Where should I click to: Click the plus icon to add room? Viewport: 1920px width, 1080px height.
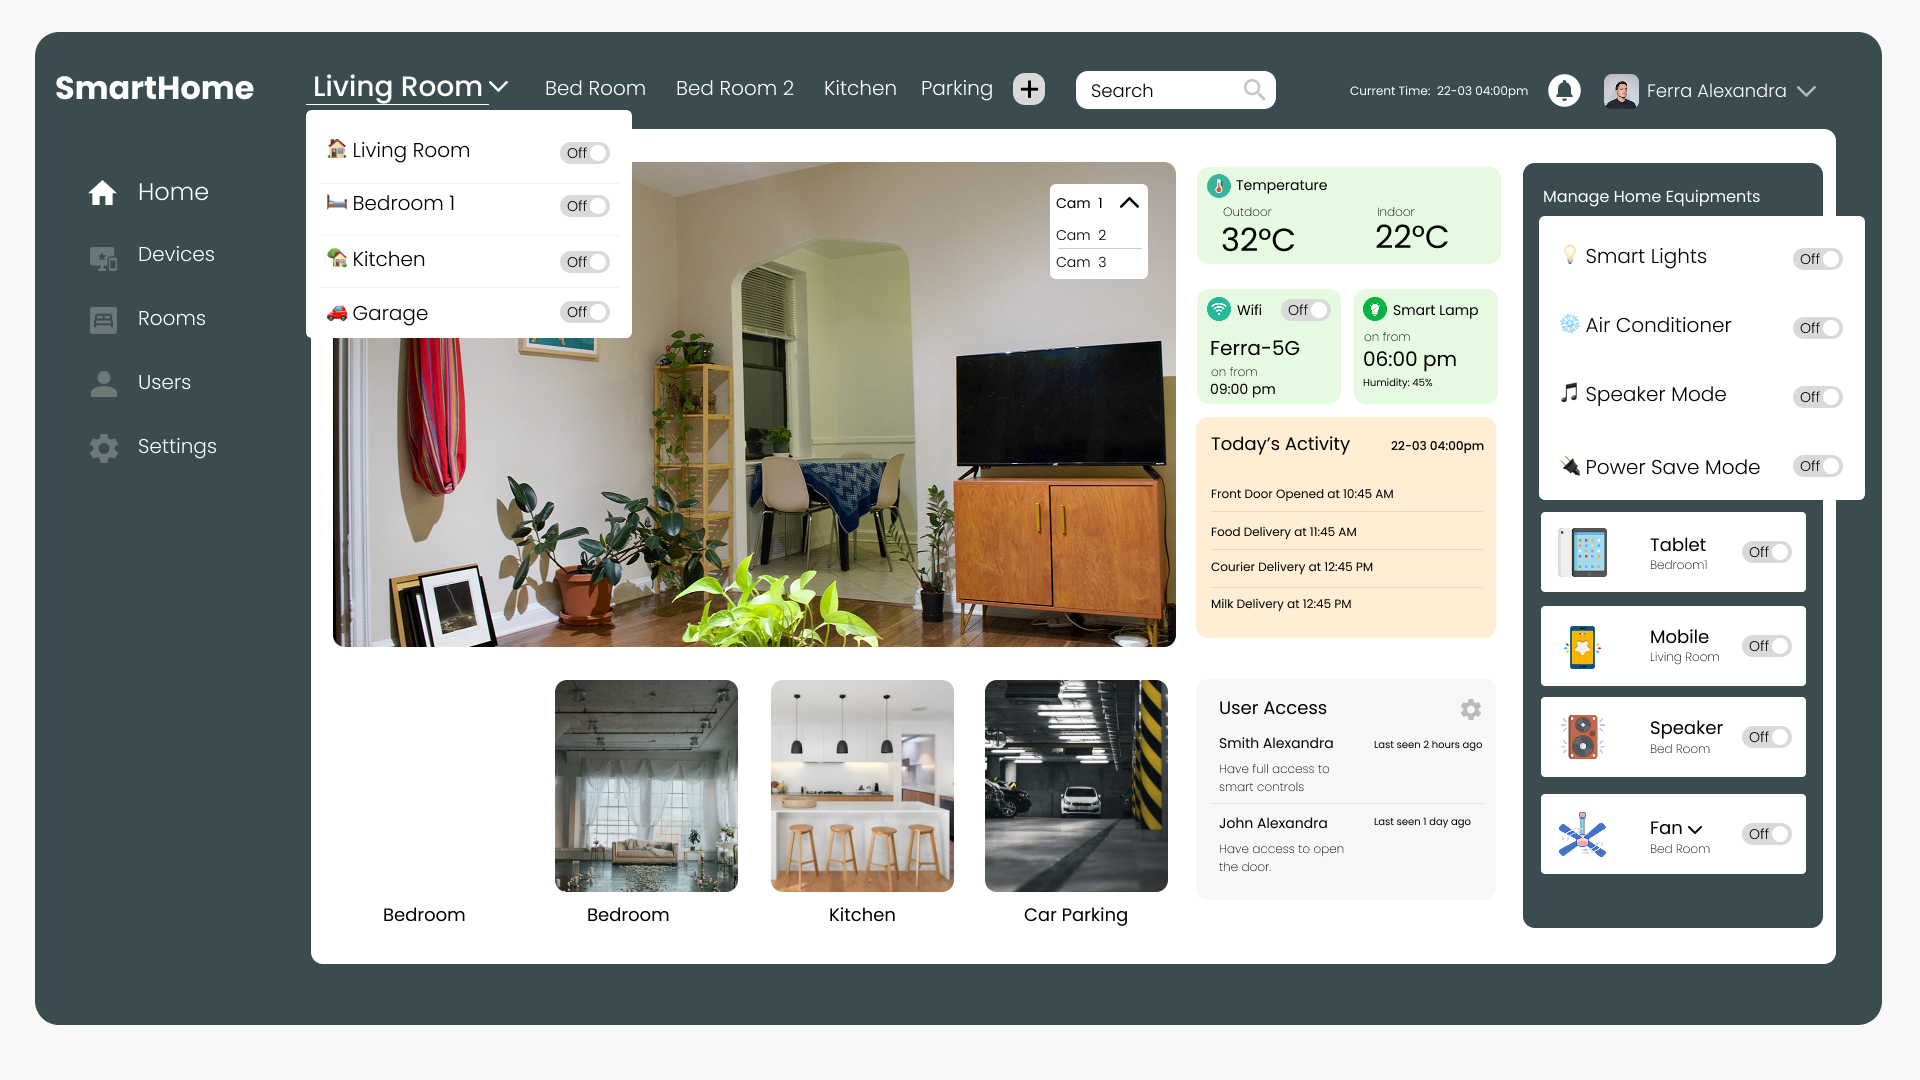pos(1029,89)
